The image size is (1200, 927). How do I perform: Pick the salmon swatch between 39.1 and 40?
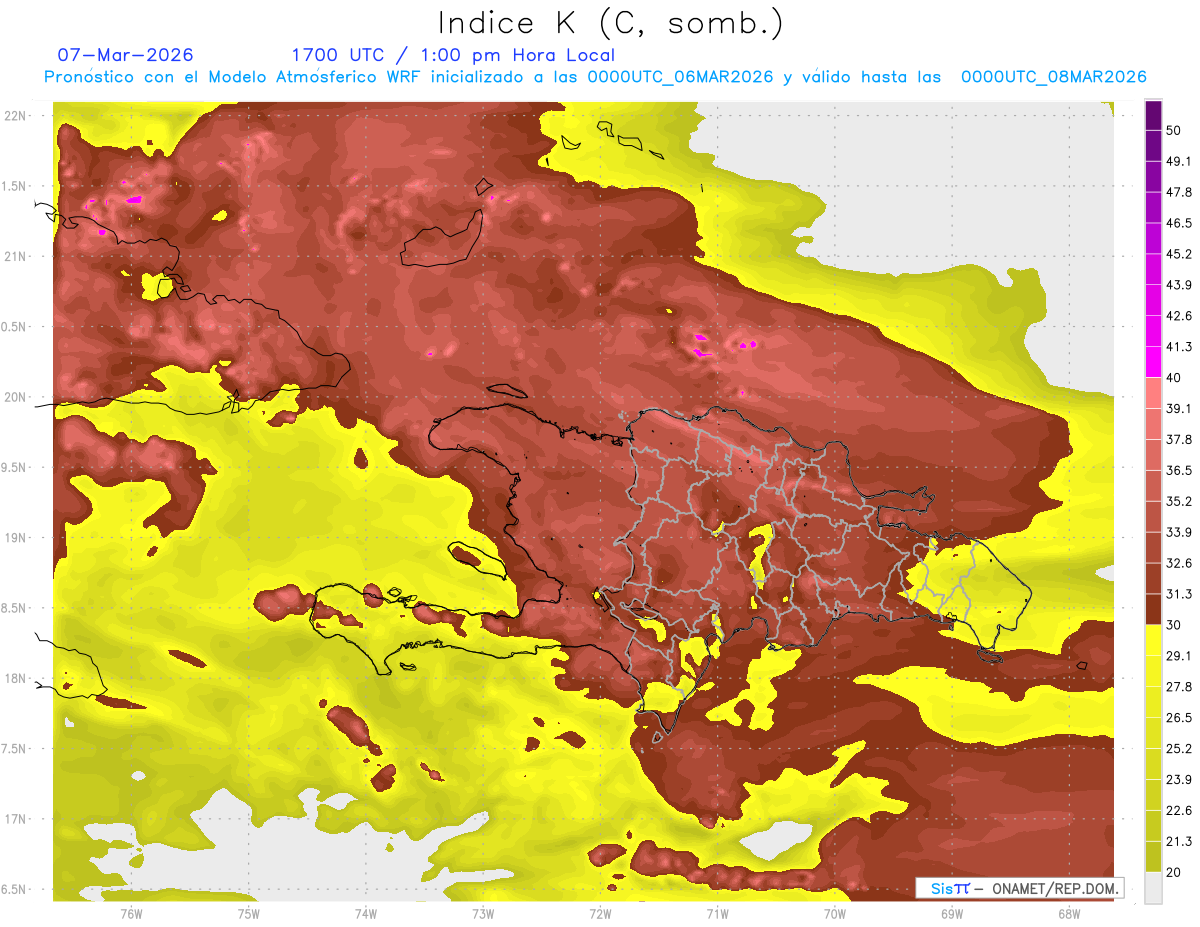coord(1153,393)
